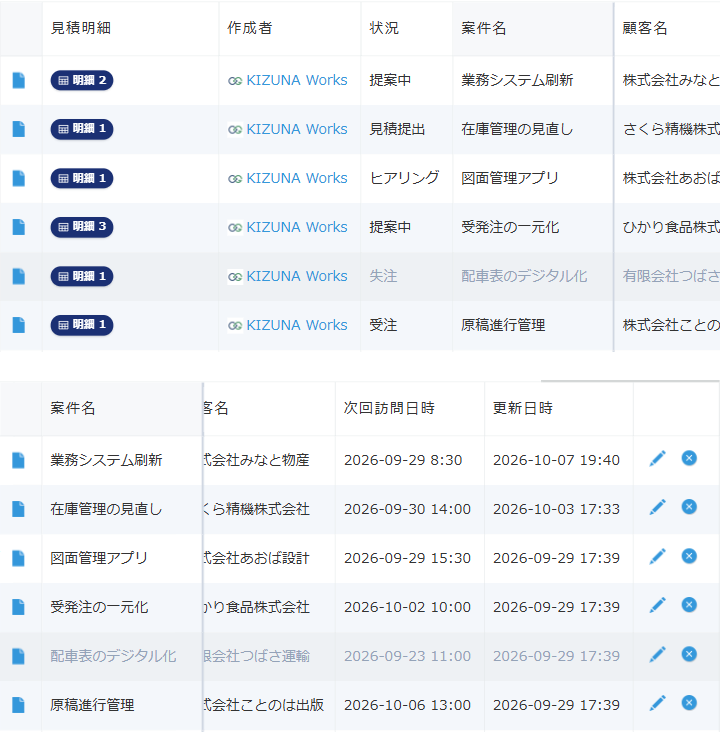Image resolution: width=720 pixels, height=732 pixels.
Task: Select updated date 2026-10-07 19:40
Action: pyautogui.click(x=556, y=460)
